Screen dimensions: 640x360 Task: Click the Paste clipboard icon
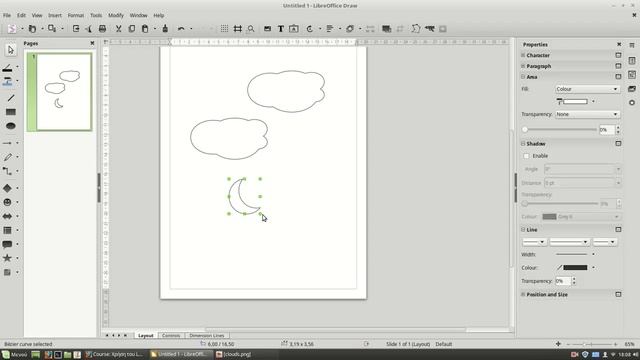click(x=145, y=29)
